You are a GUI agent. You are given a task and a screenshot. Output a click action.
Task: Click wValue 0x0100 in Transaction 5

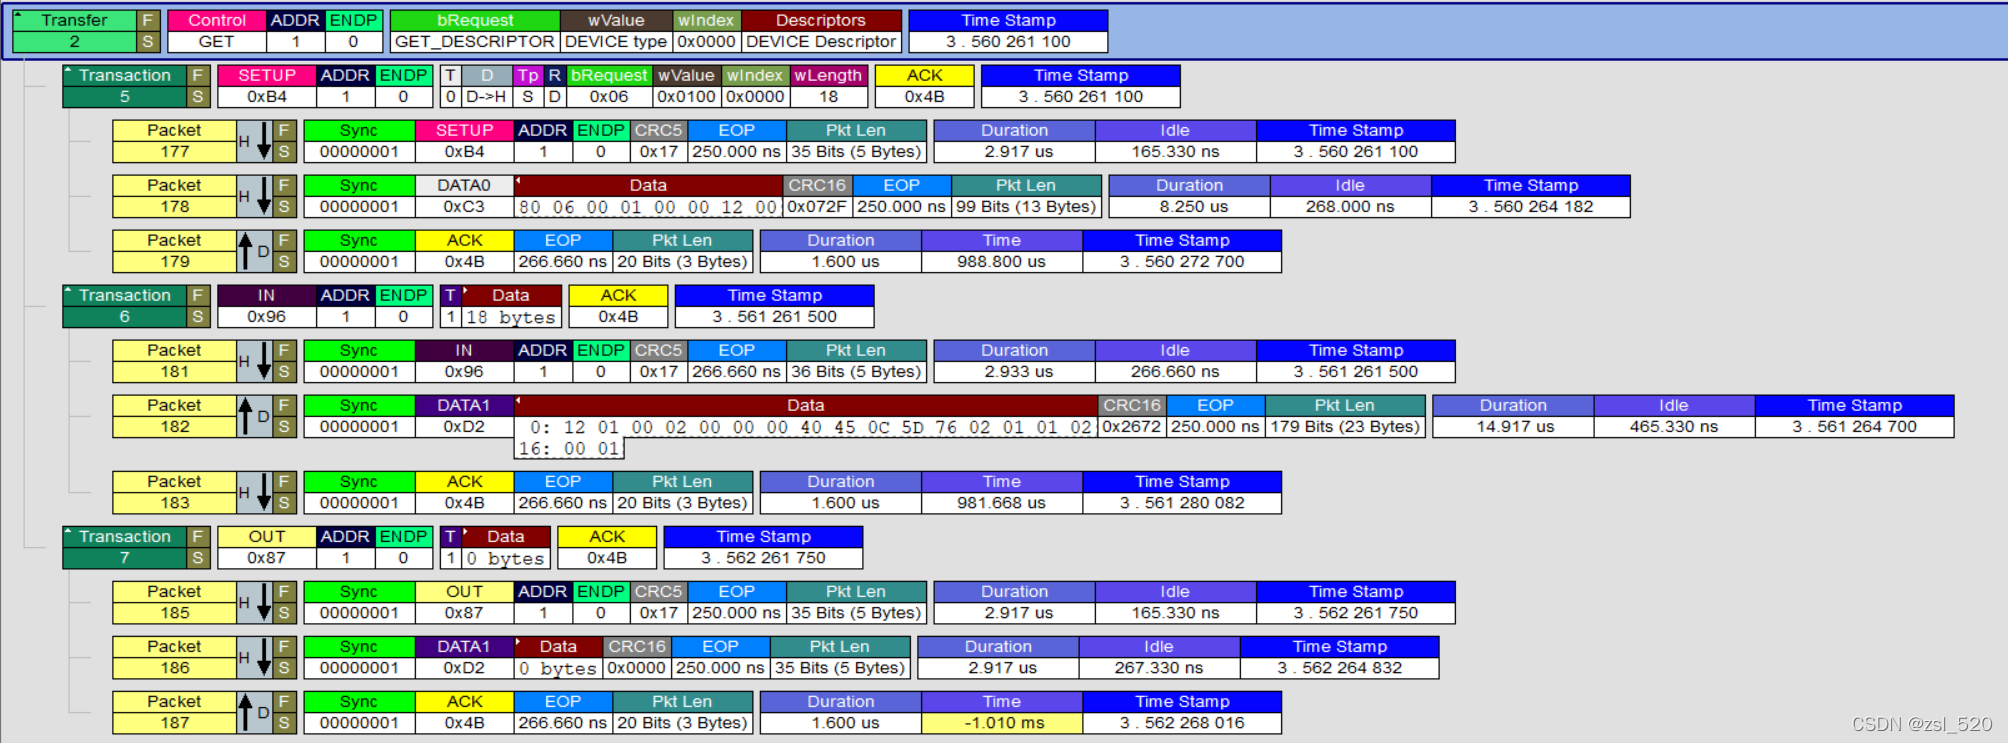tap(686, 97)
